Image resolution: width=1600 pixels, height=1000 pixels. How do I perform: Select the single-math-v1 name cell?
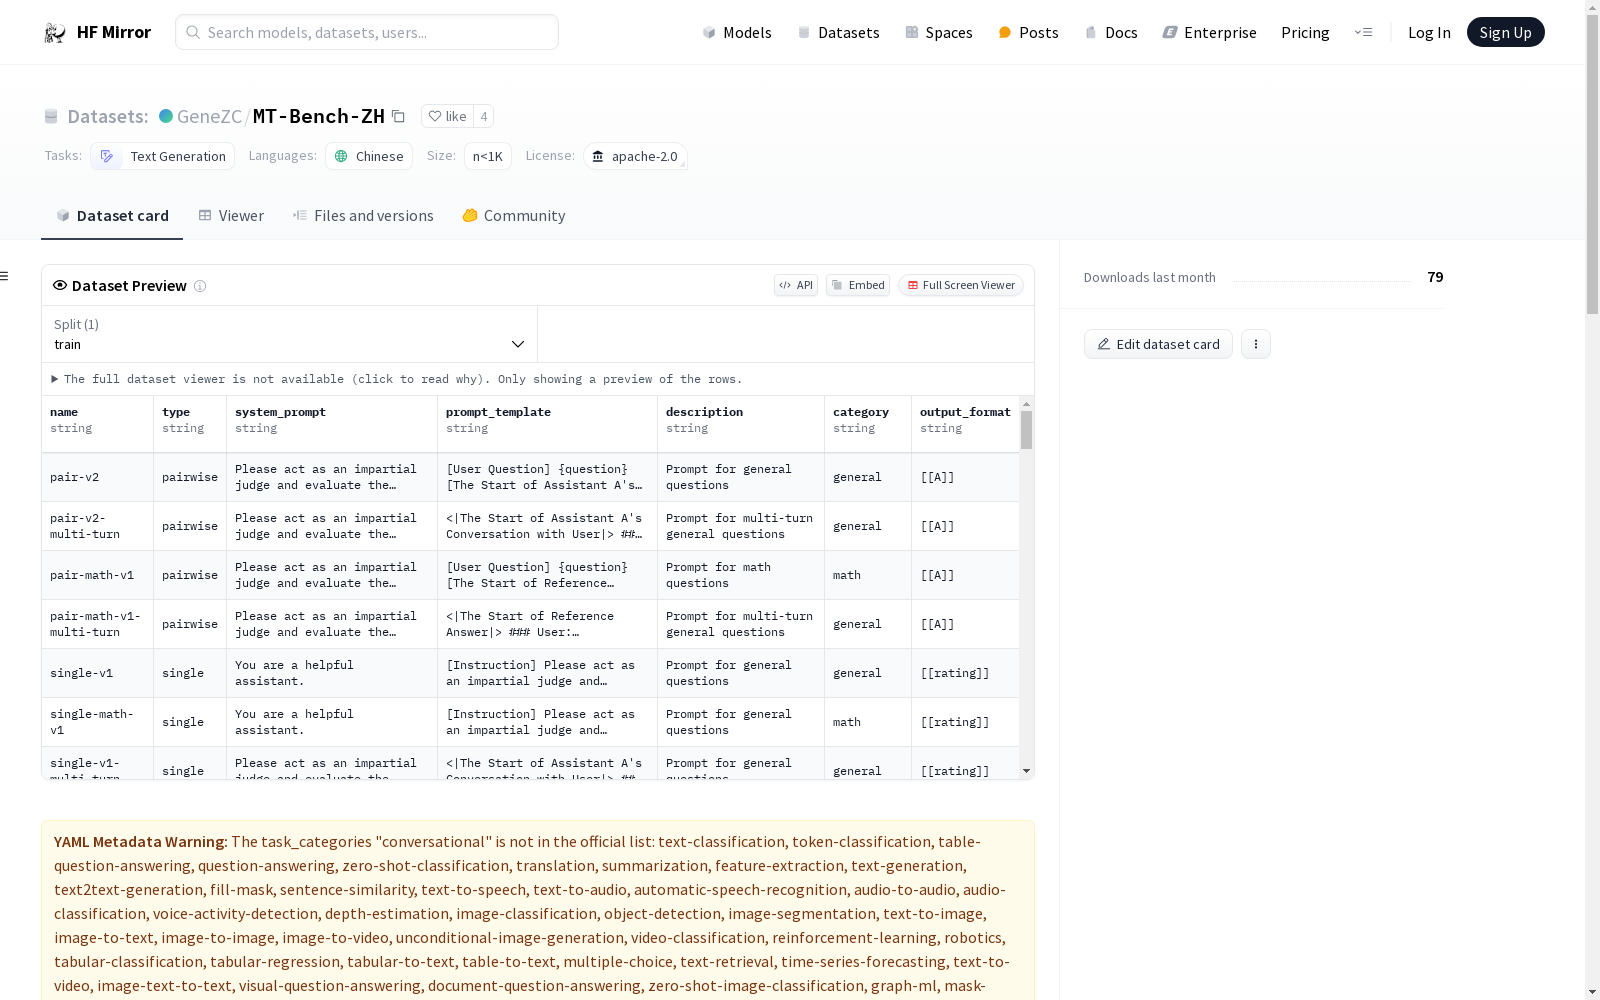(x=97, y=722)
